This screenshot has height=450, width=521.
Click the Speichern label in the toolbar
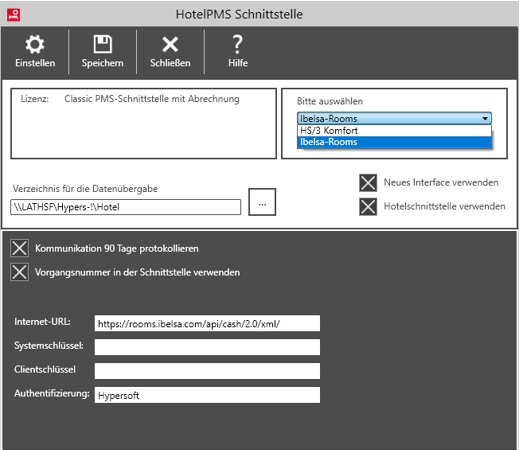point(103,63)
